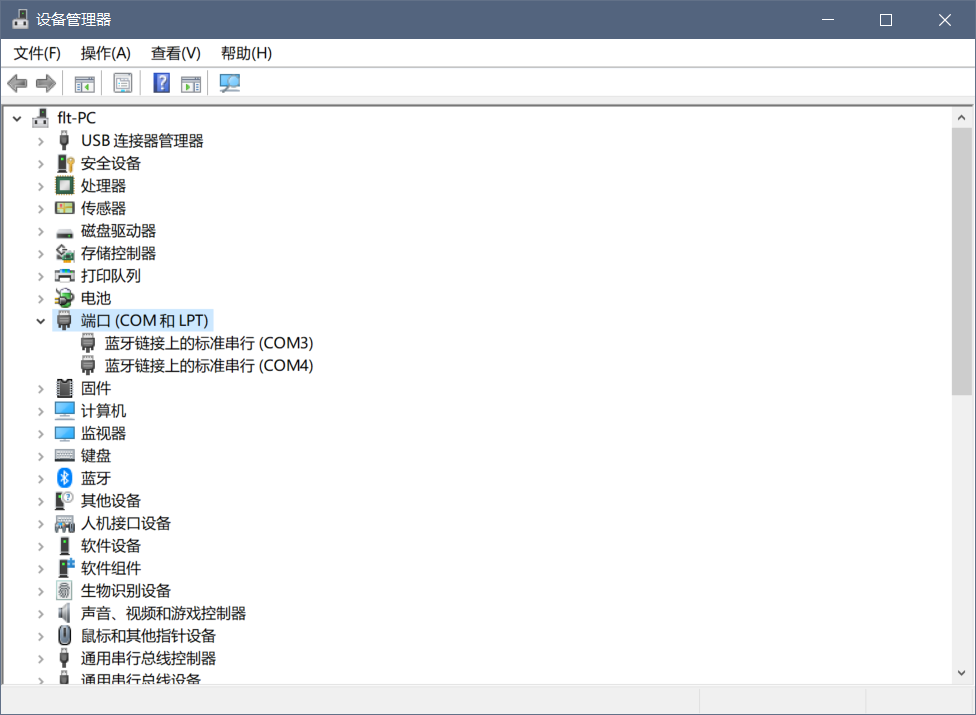
Task: Minimize the 设备管理器 window
Action: point(828,20)
